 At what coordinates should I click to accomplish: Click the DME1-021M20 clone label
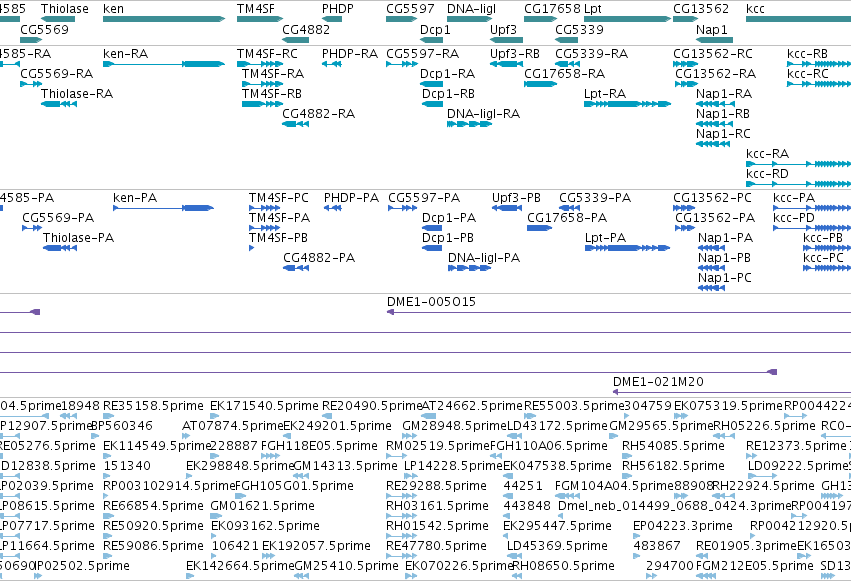(x=658, y=382)
